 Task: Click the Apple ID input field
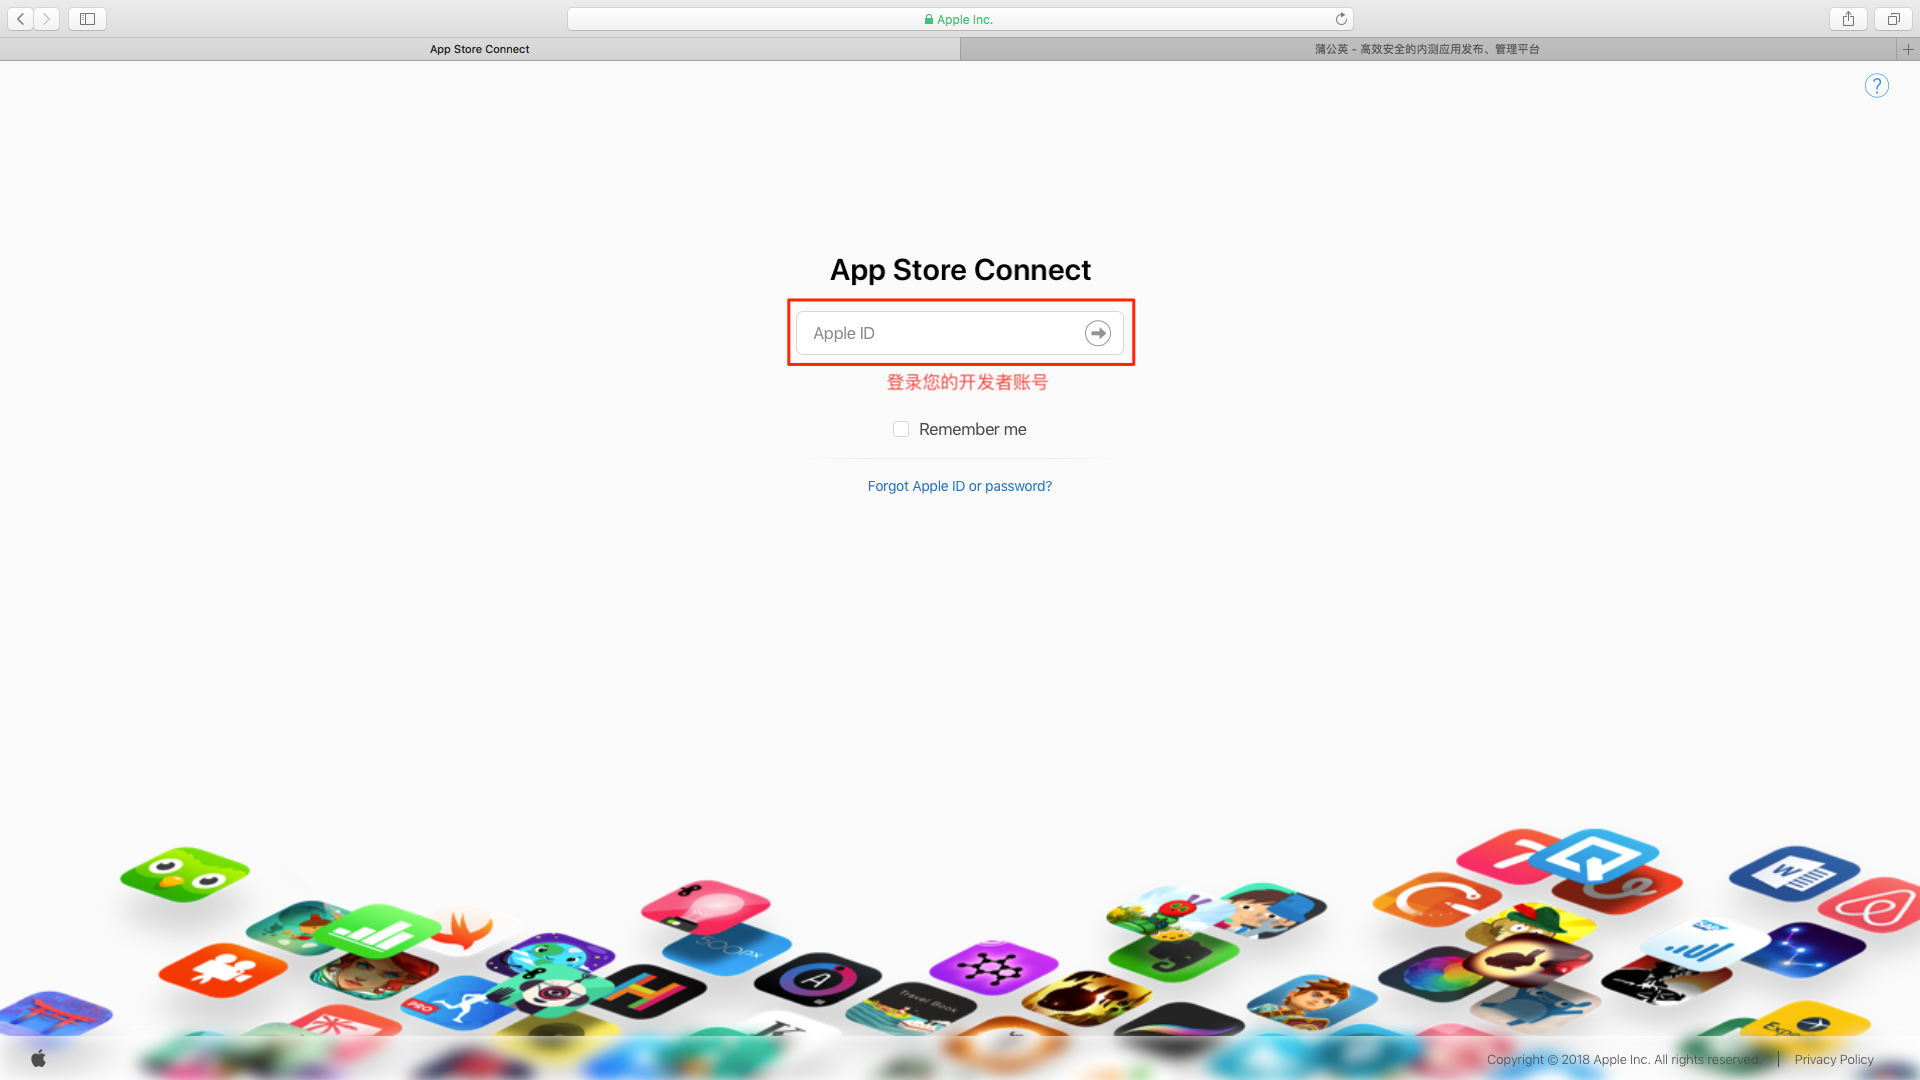point(960,334)
